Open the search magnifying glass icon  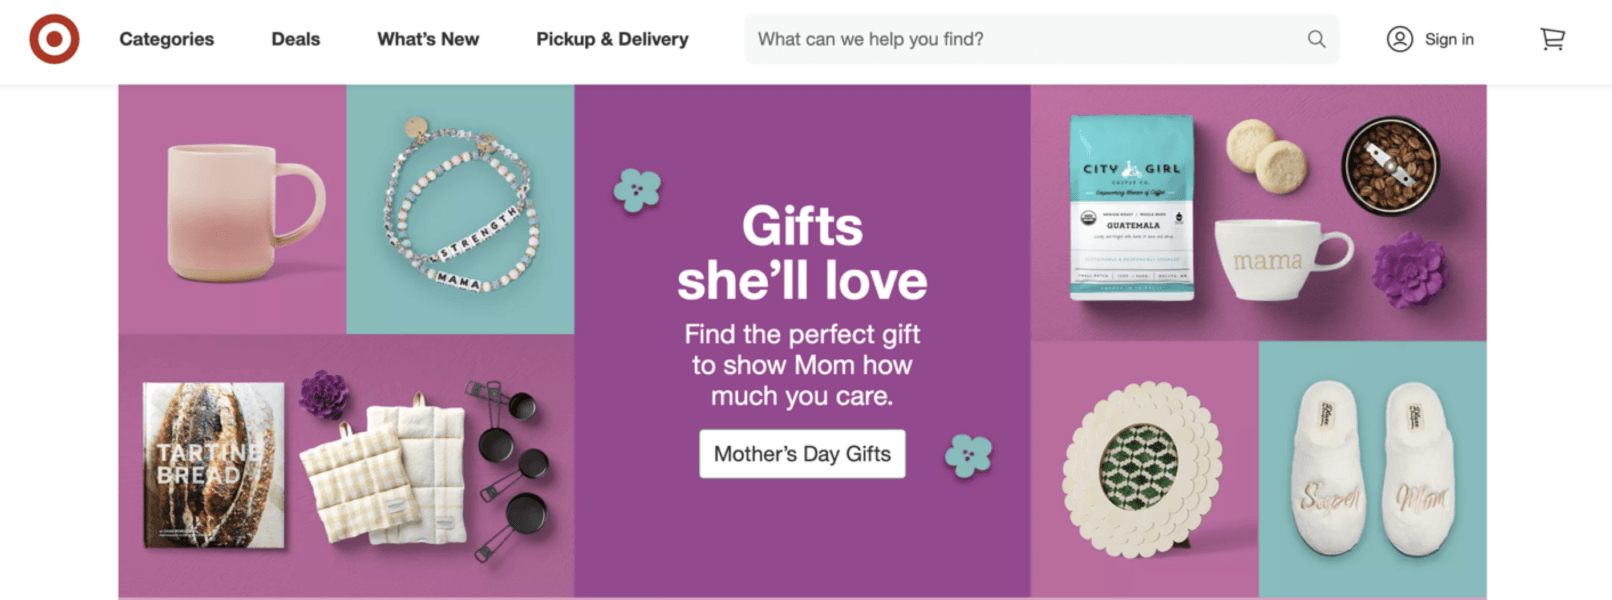coord(1316,39)
